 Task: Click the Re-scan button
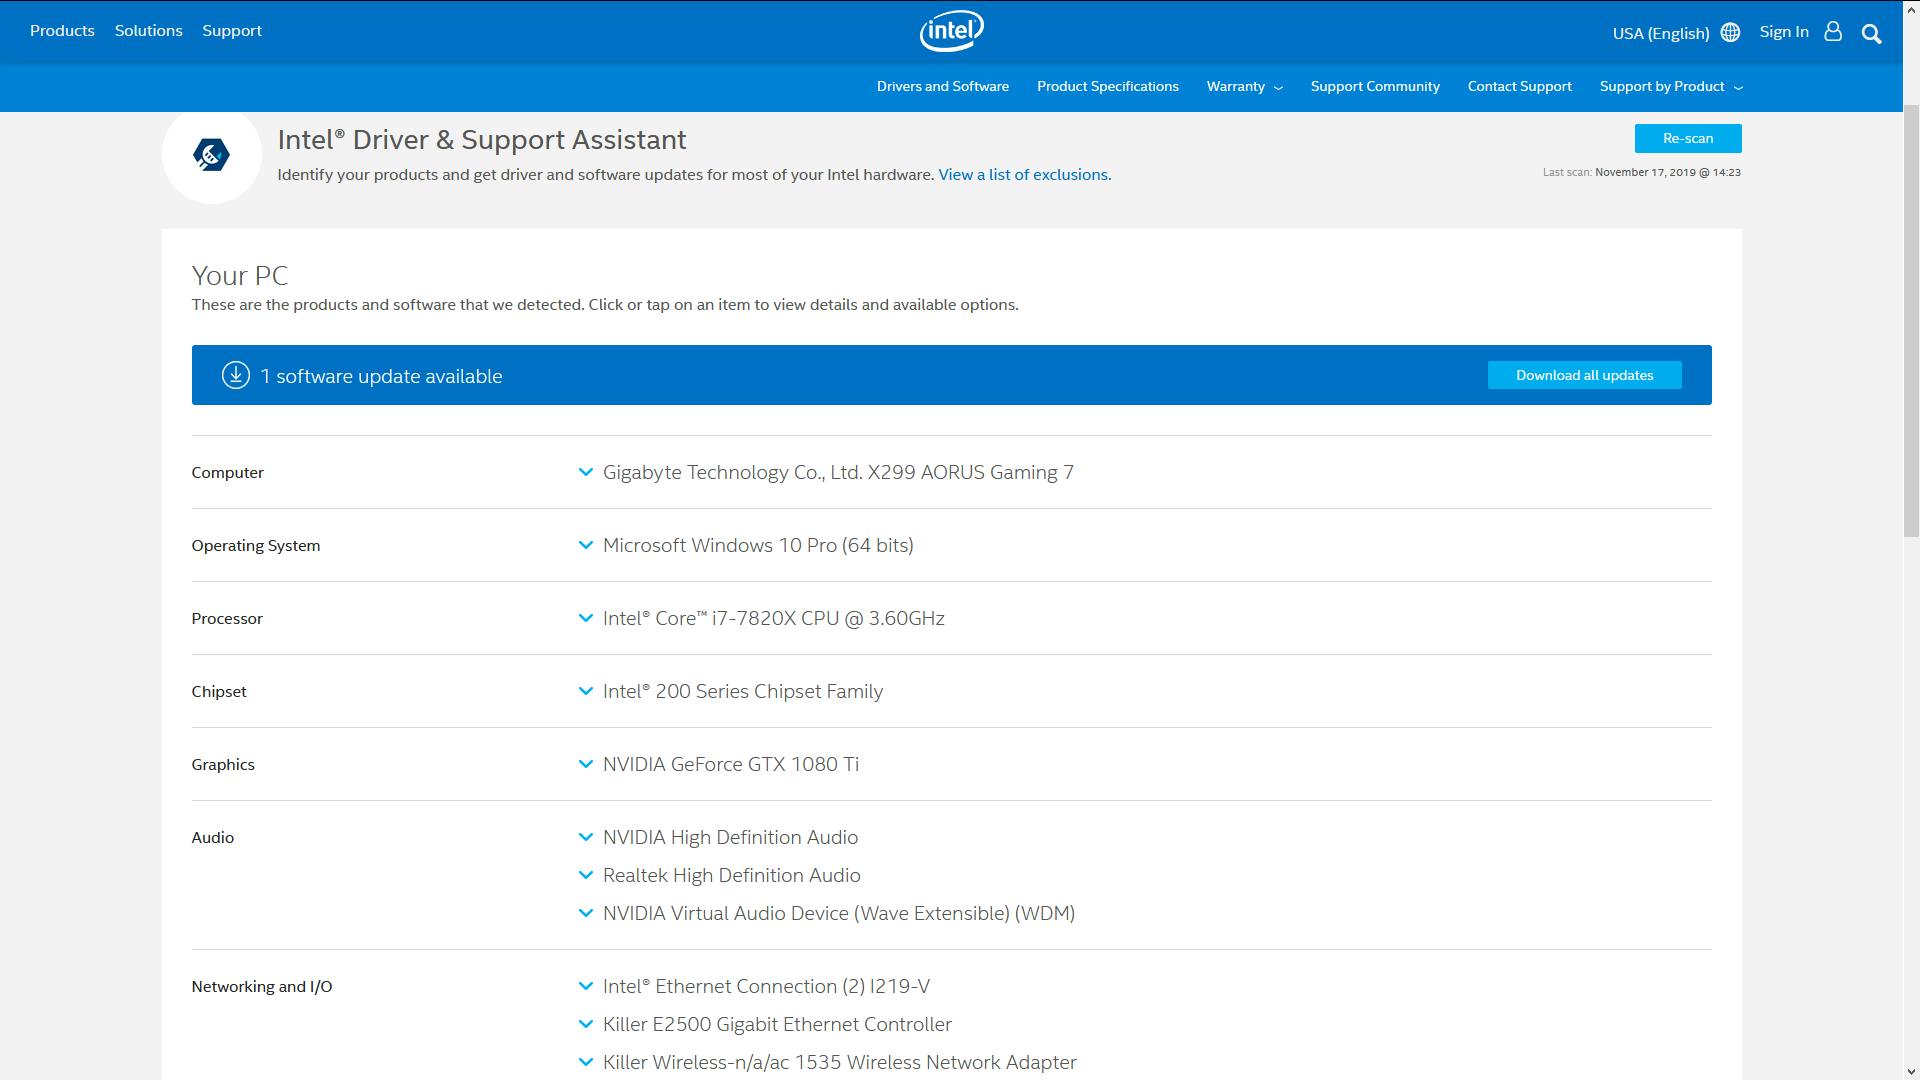coord(1687,138)
